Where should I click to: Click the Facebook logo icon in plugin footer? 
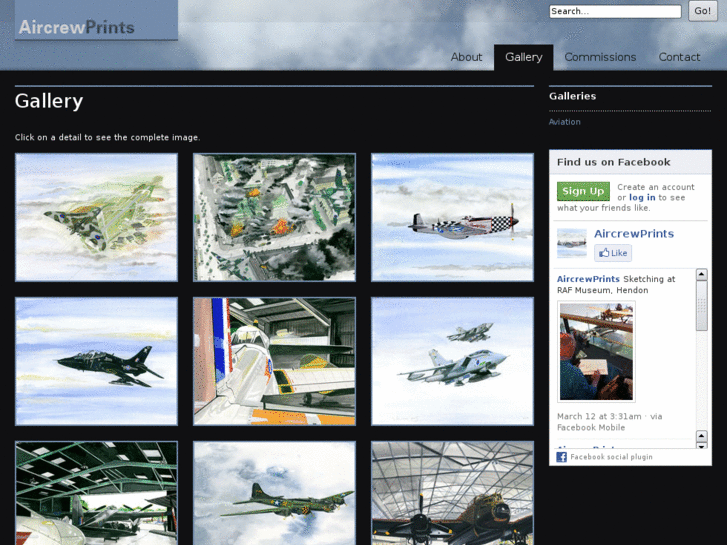[561, 457]
